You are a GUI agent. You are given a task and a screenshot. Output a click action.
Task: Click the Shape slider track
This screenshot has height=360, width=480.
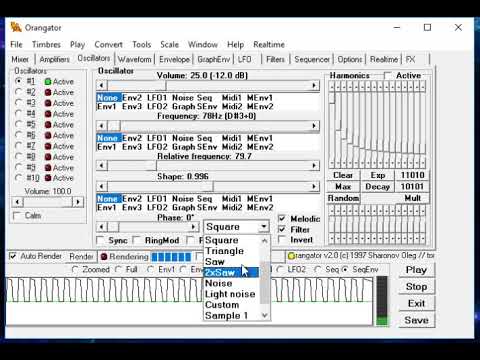208,187
